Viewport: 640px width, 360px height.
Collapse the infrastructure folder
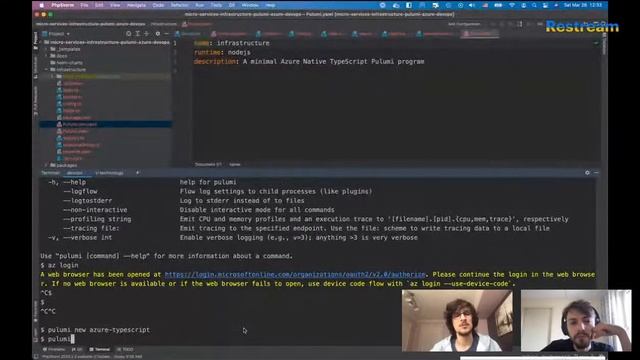46,69
